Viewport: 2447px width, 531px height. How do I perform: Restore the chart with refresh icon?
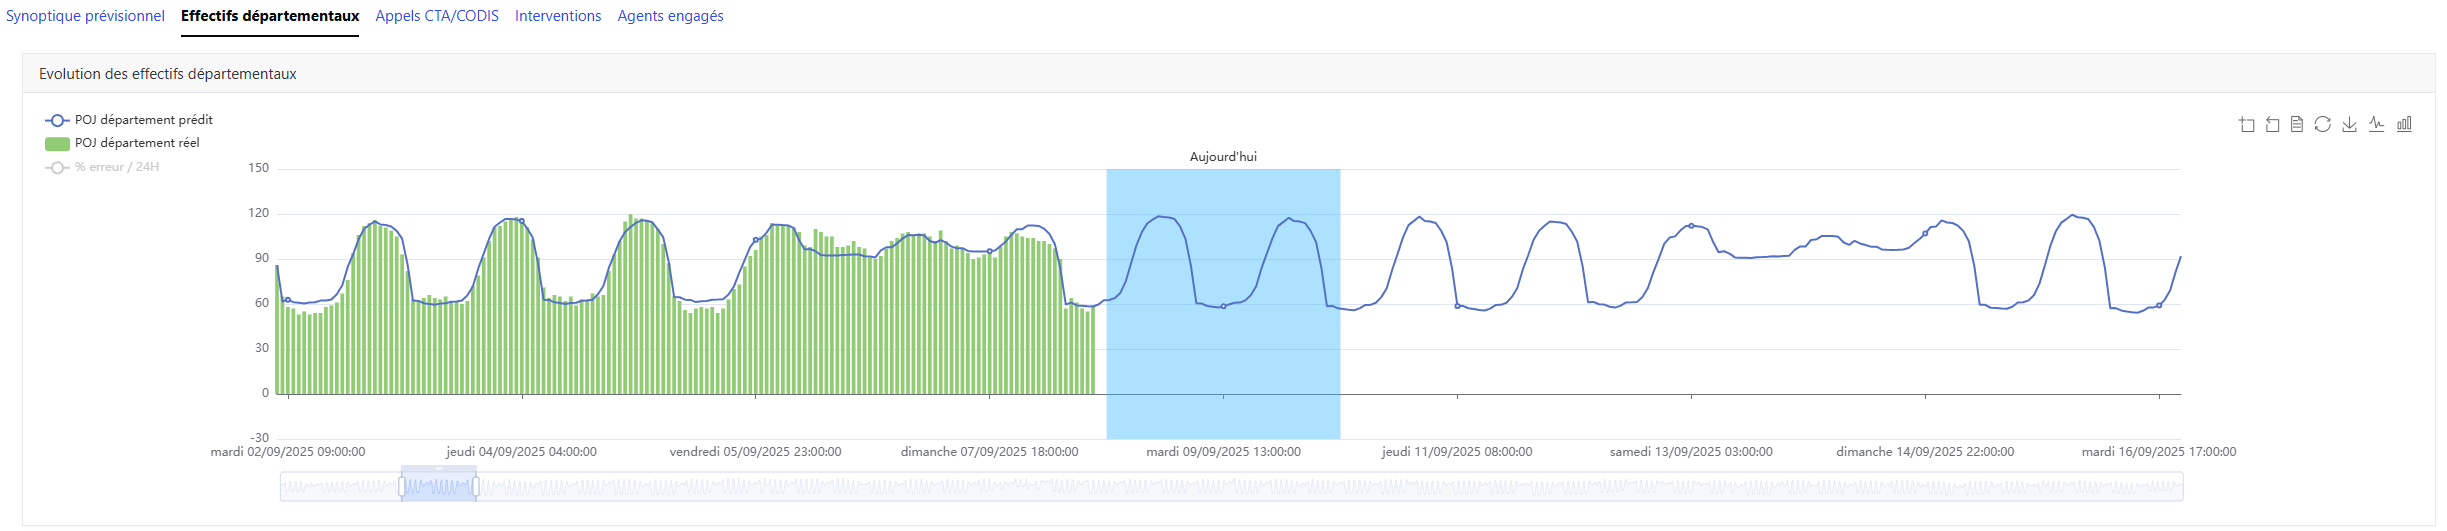click(2323, 124)
